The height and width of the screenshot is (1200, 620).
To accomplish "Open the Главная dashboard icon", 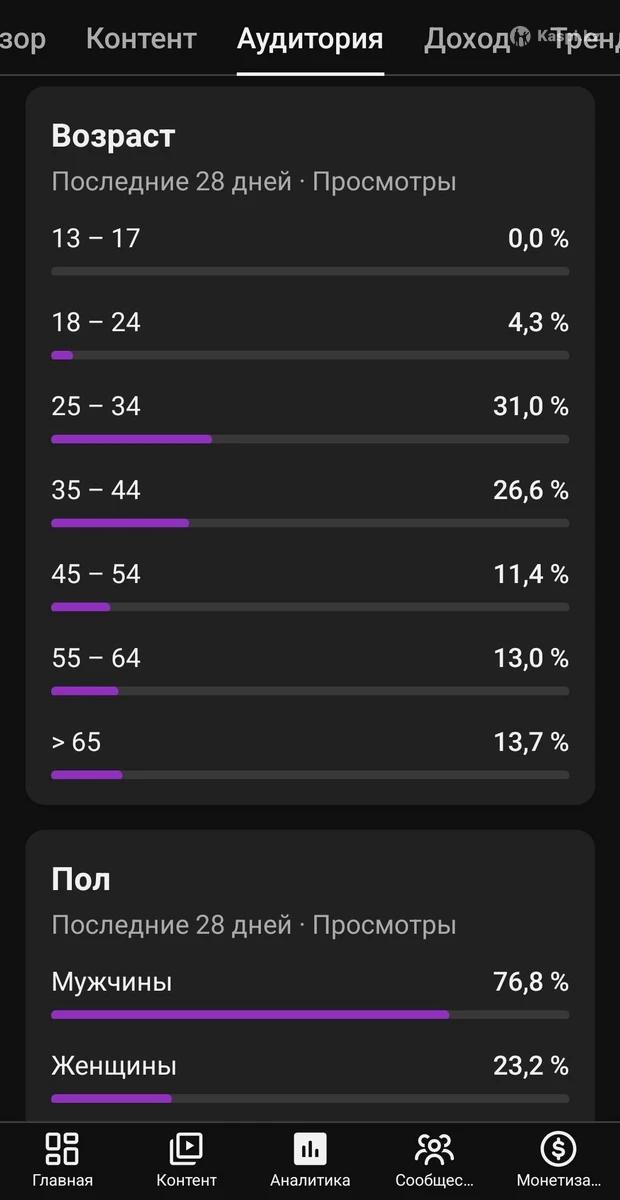I will (62, 1149).
